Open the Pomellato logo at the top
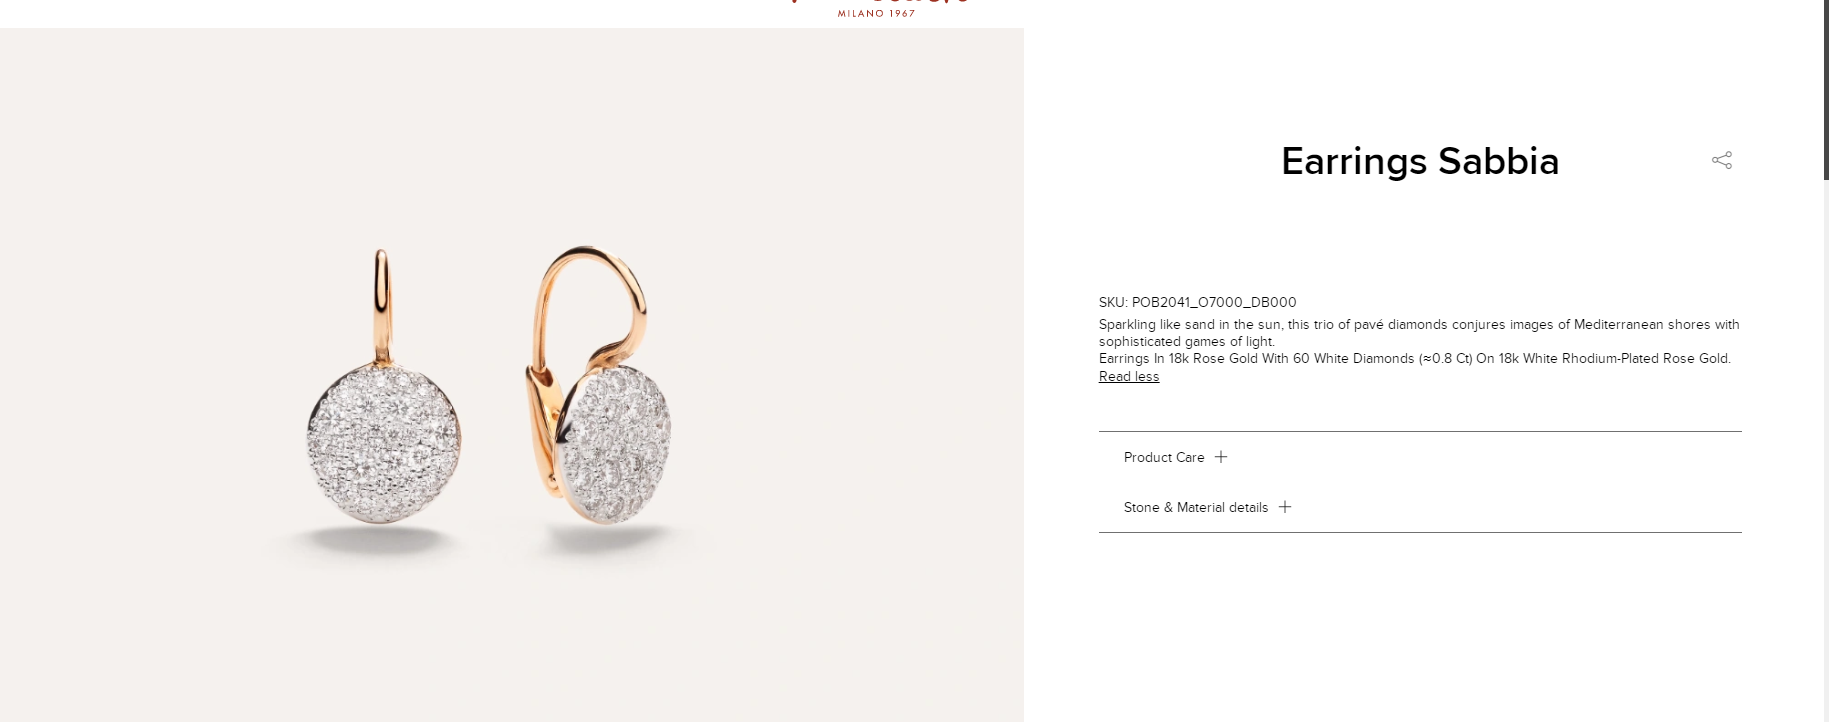The width and height of the screenshot is (1829, 722). [x=876, y=5]
